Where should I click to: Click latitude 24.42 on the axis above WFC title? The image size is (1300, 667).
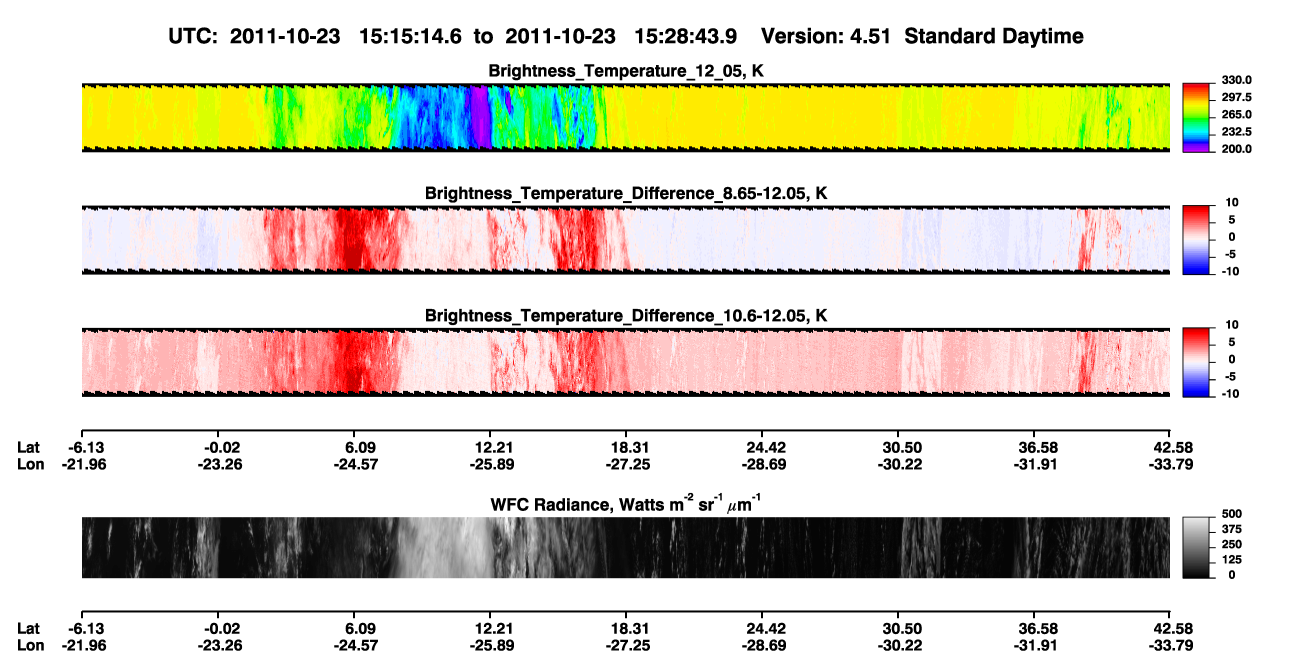pos(761,447)
